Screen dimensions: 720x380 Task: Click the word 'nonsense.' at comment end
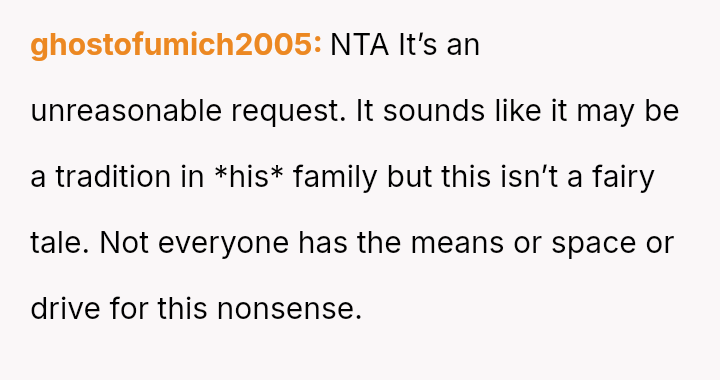point(290,308)
